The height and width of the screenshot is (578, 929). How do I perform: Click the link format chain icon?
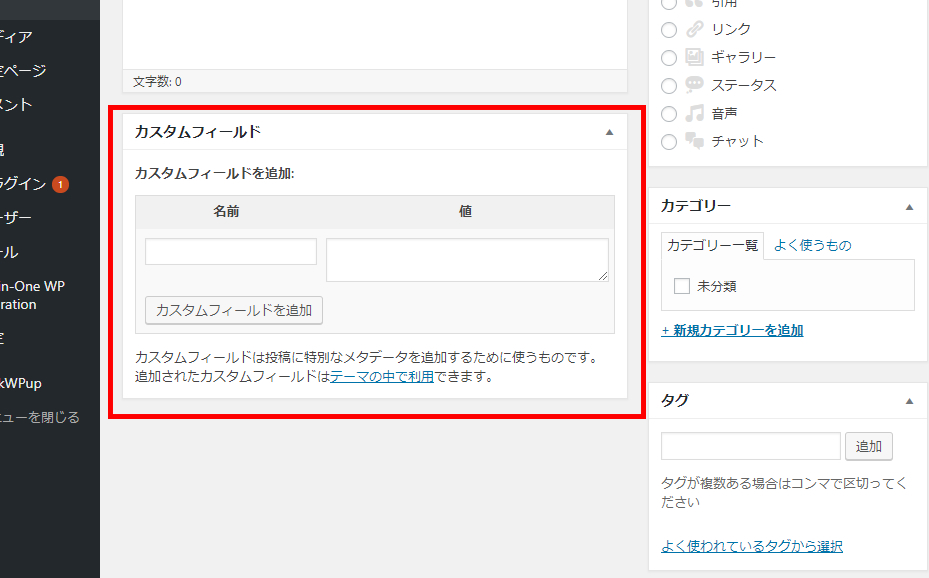pos(695,29)
